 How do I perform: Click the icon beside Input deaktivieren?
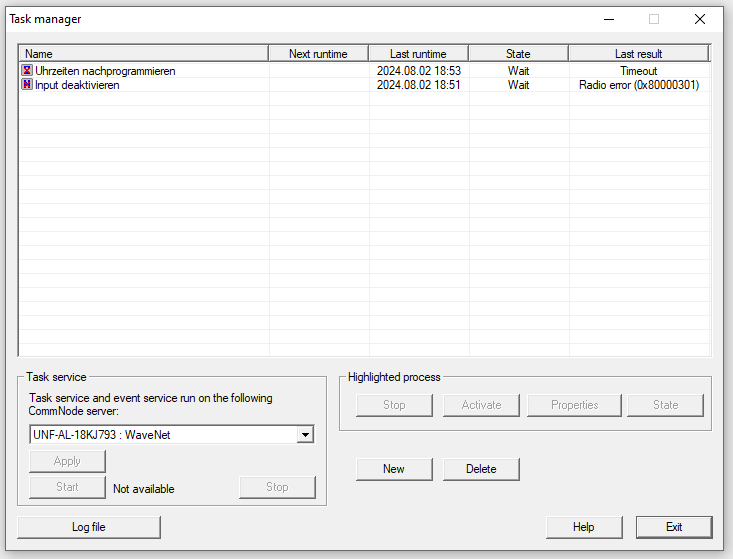(27, 85)
